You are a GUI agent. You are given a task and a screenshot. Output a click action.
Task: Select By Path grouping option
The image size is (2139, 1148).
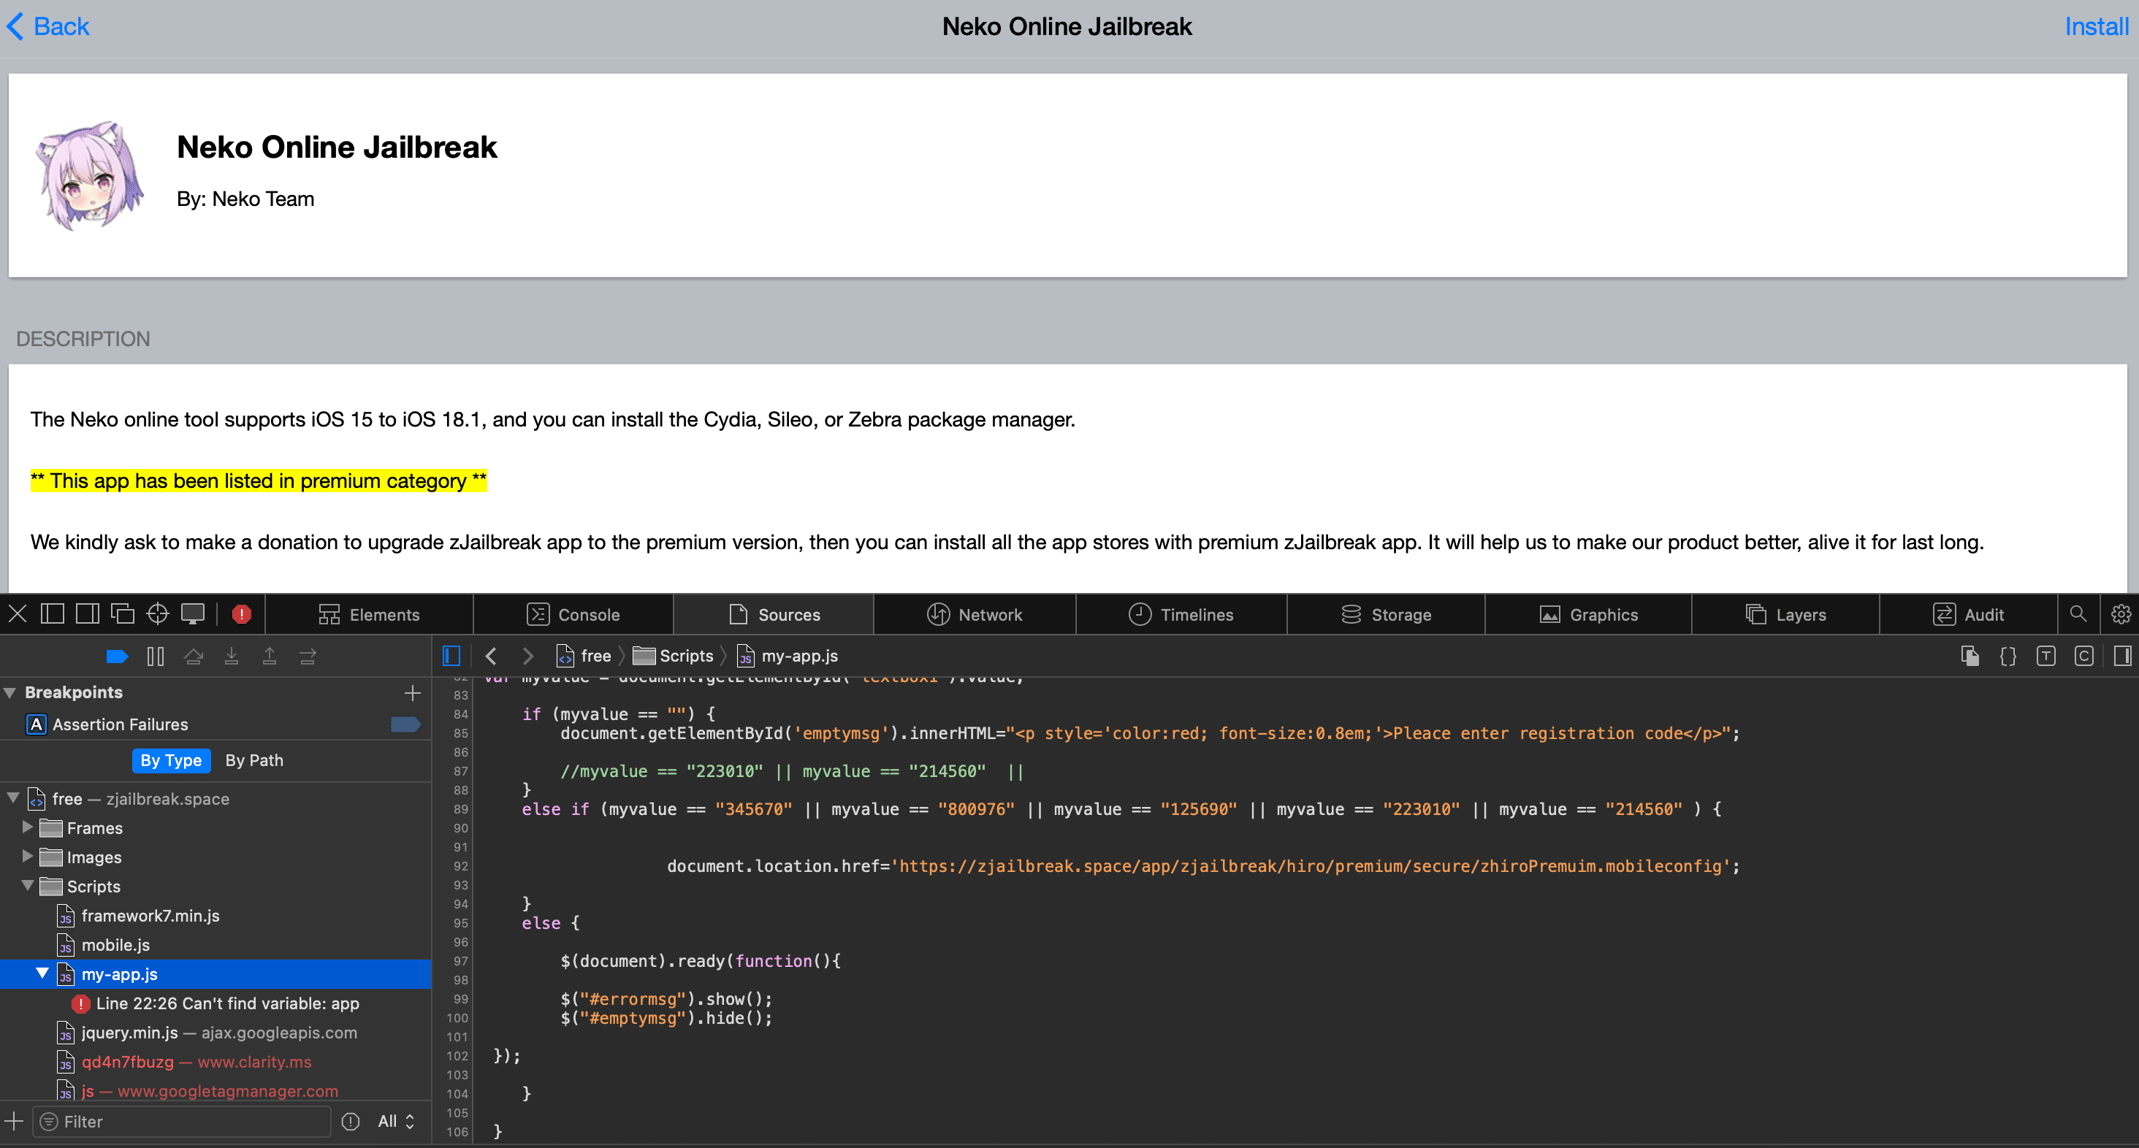pos(254,760)
